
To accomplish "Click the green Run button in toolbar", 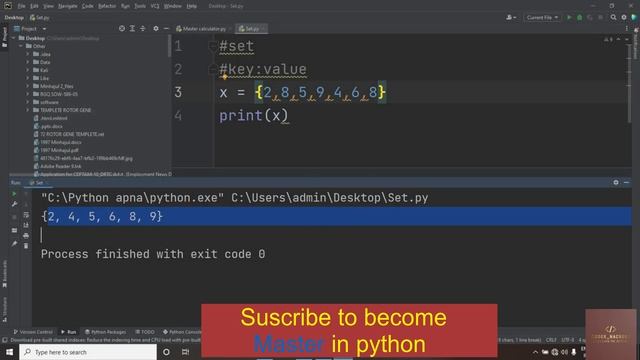I will coord(569,18).
